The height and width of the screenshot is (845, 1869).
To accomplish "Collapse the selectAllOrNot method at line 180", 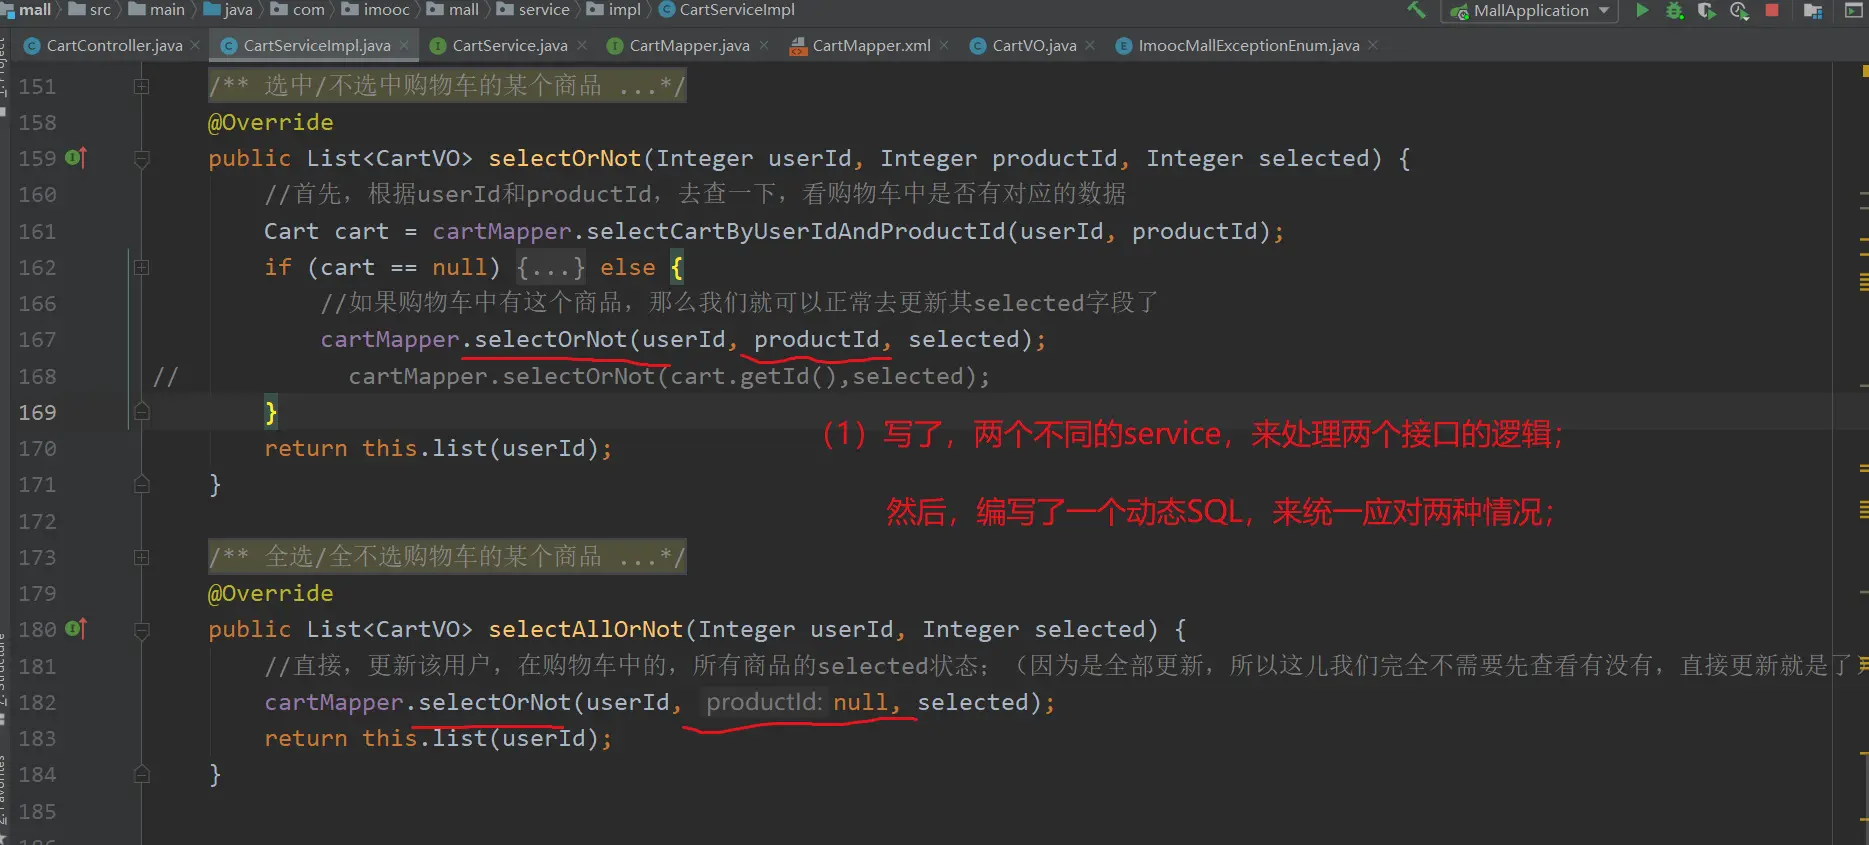I will 142,630.
